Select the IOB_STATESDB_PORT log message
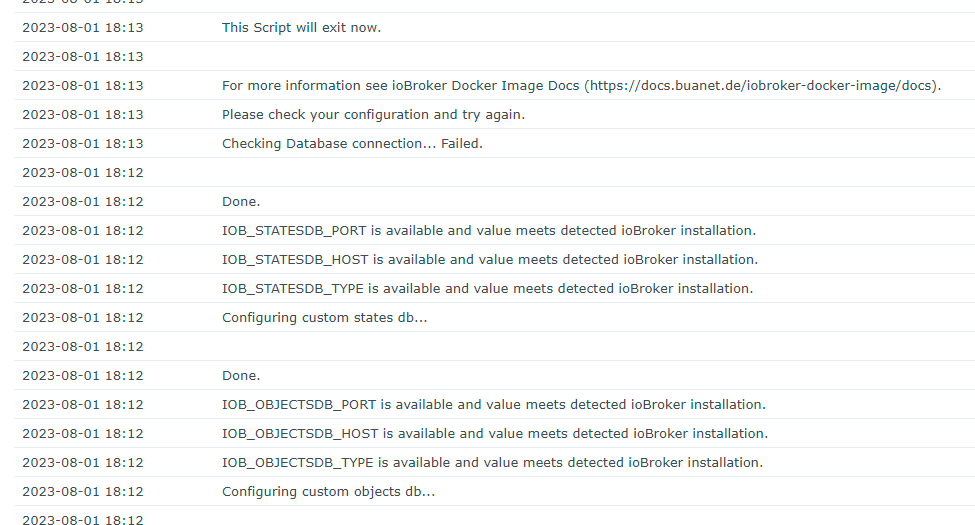This screenshot has width=975, height=525. click(488, 231)
